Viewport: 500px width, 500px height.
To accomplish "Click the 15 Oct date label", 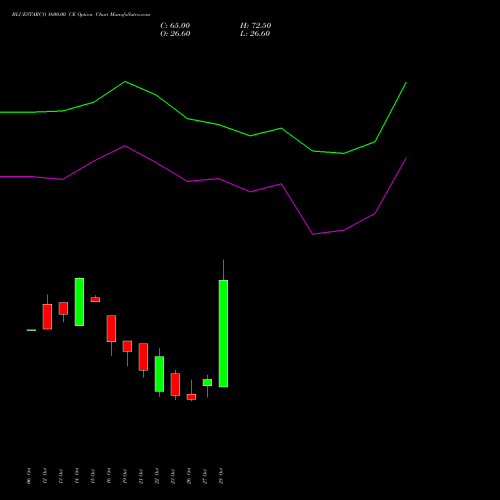I will (x=93, y=476).
